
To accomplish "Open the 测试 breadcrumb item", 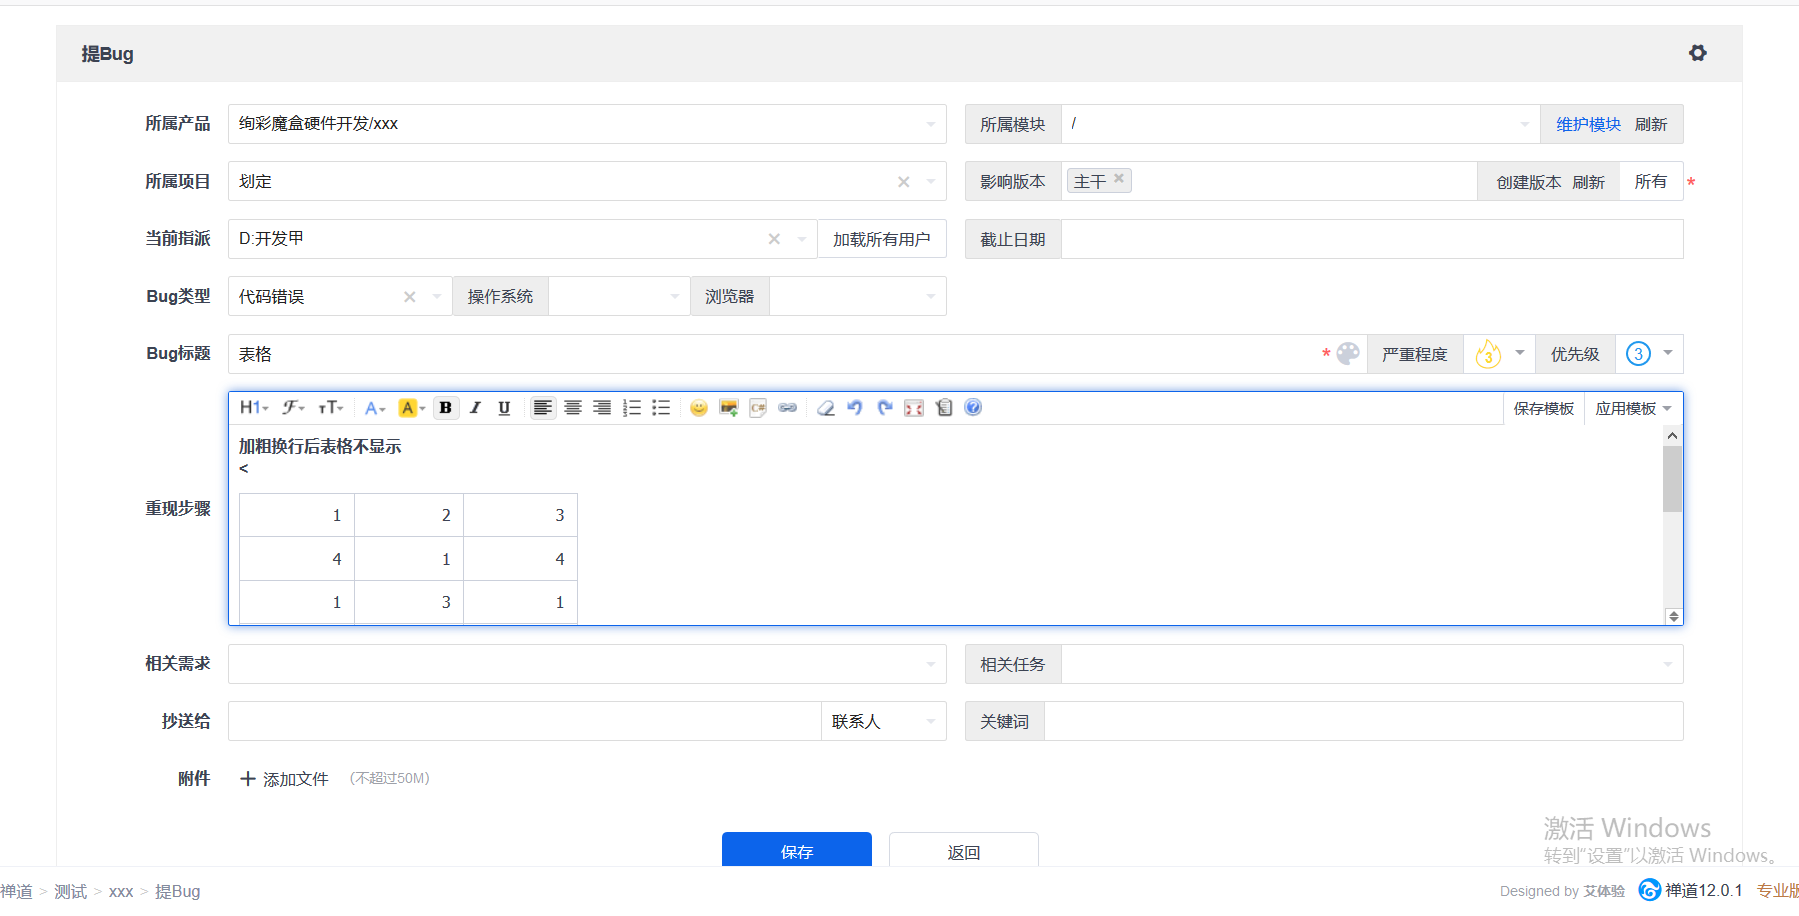I will (x=70, y=891).
